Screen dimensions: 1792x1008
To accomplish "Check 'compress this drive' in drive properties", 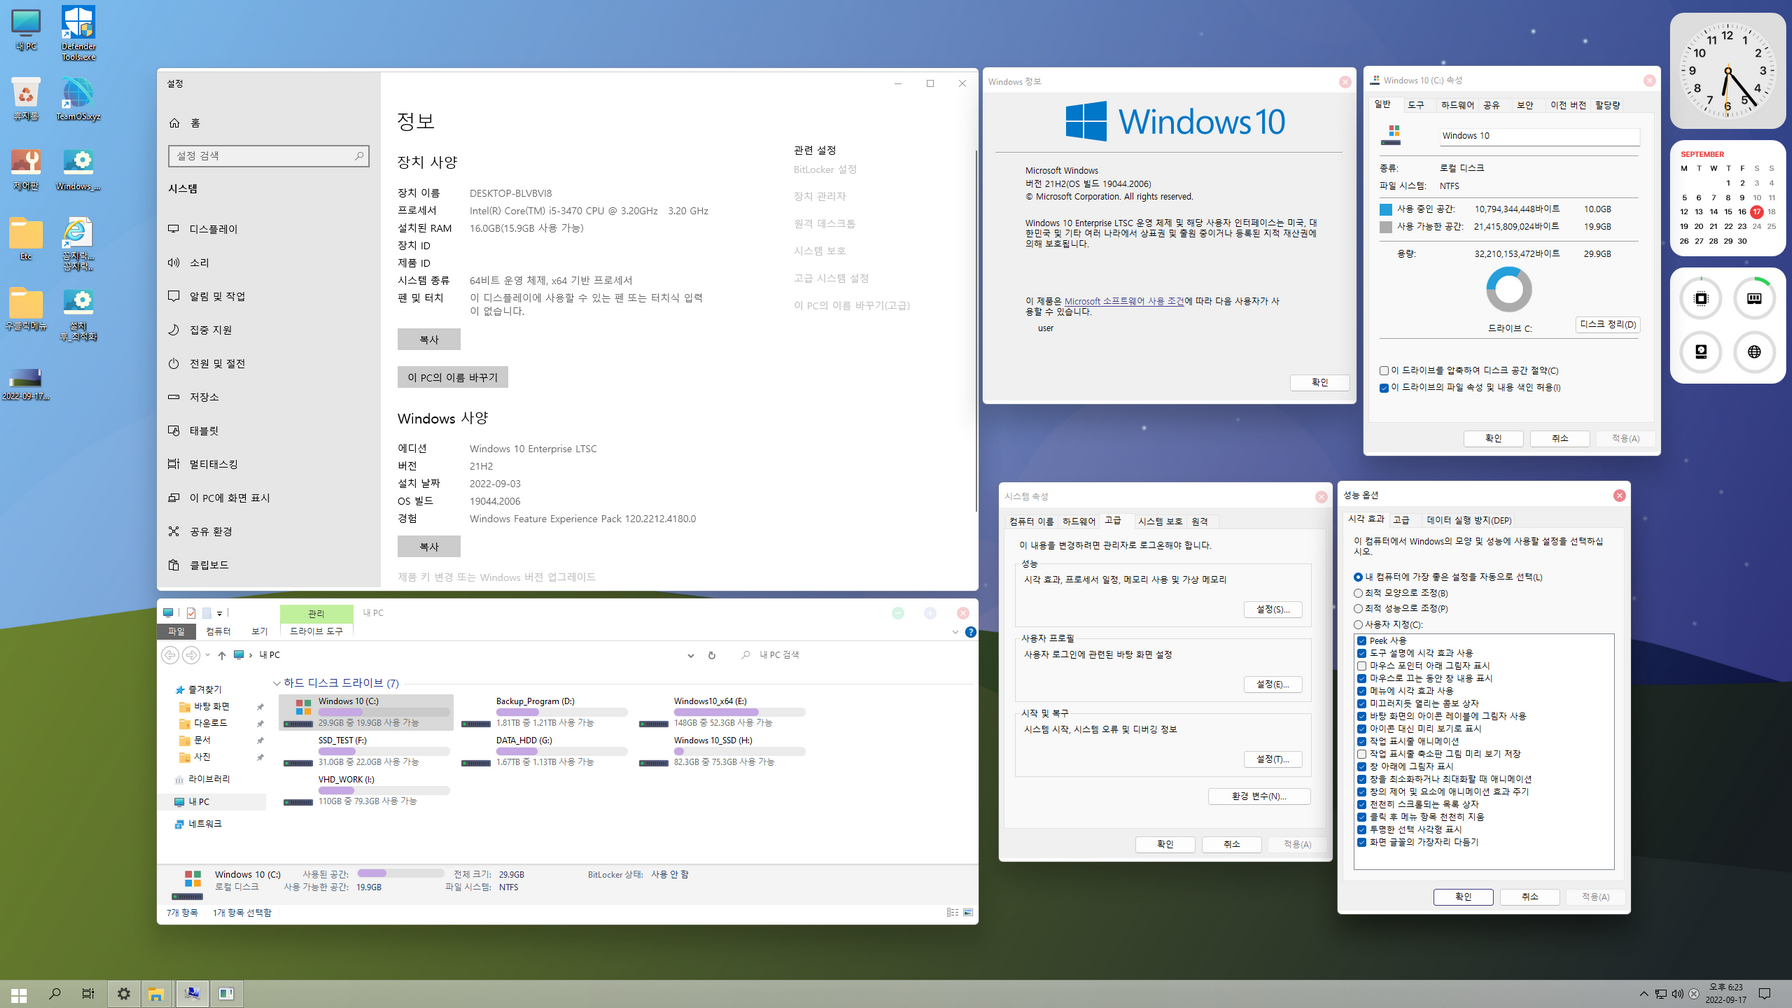I will tap(1384, 371).
